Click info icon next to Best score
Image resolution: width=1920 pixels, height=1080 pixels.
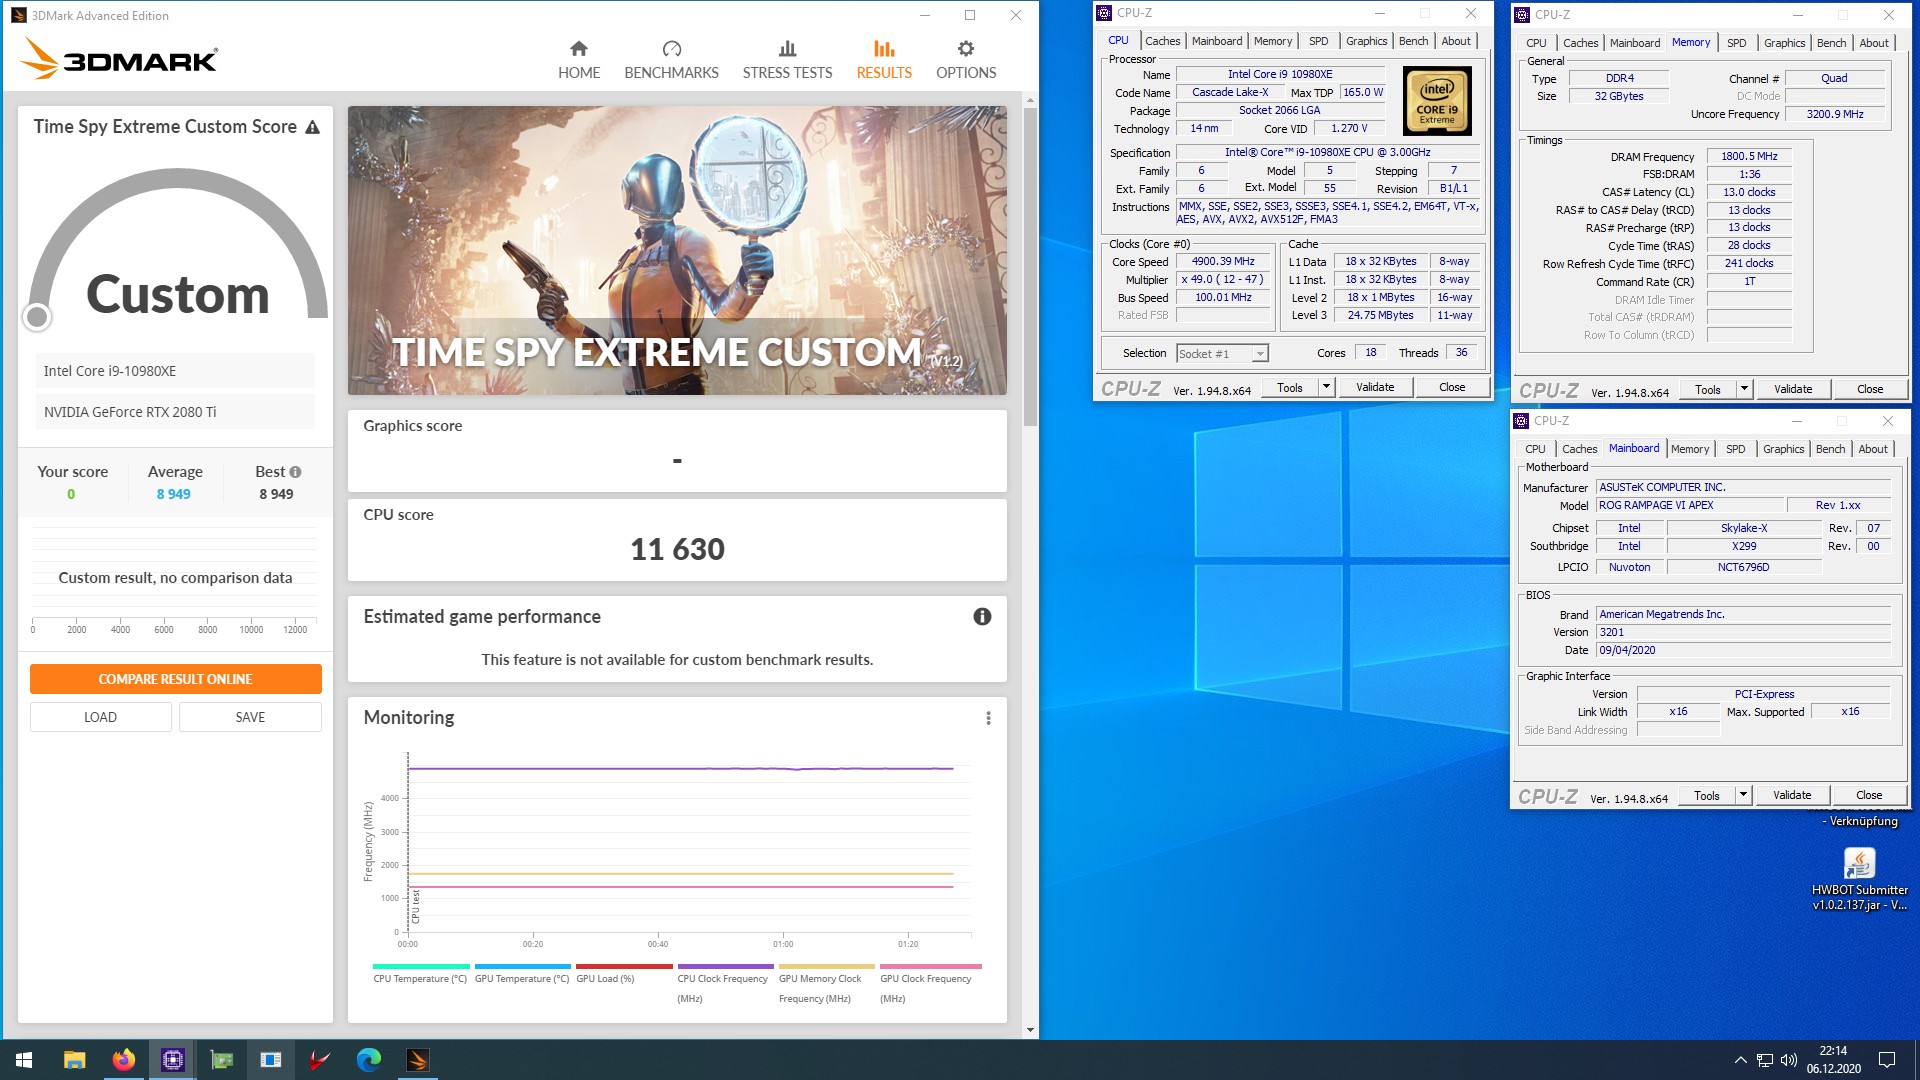click(x=295, y=472)
